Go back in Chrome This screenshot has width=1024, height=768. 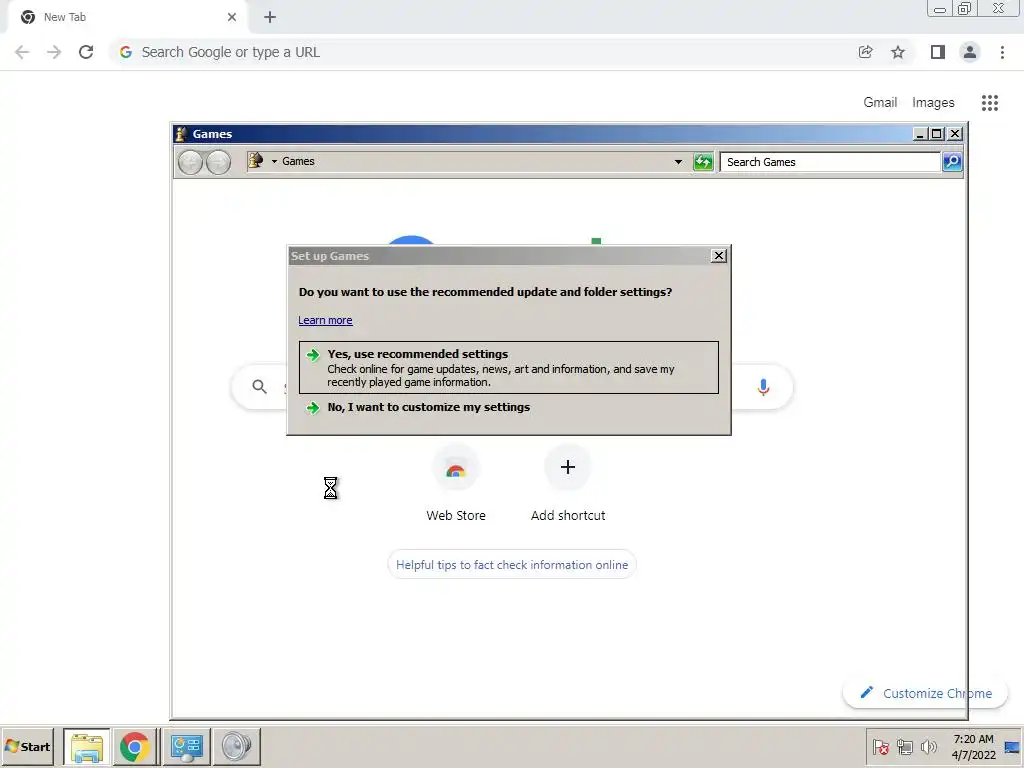[22, 52]
